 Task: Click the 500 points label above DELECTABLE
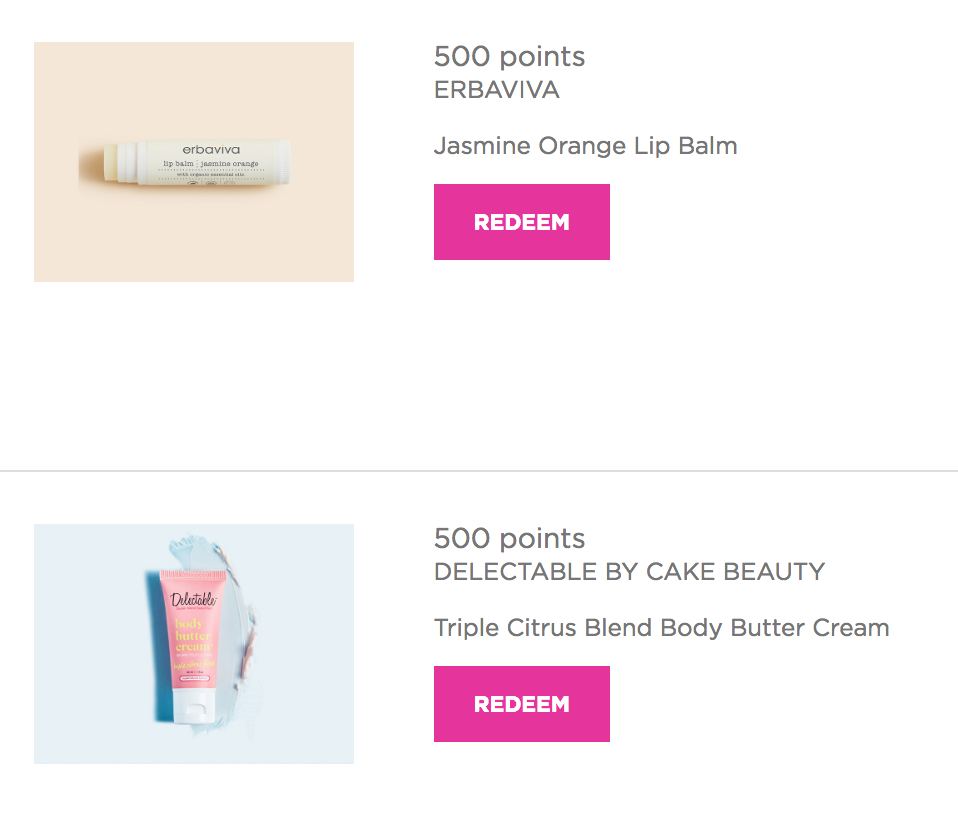[x=509, y=538]
